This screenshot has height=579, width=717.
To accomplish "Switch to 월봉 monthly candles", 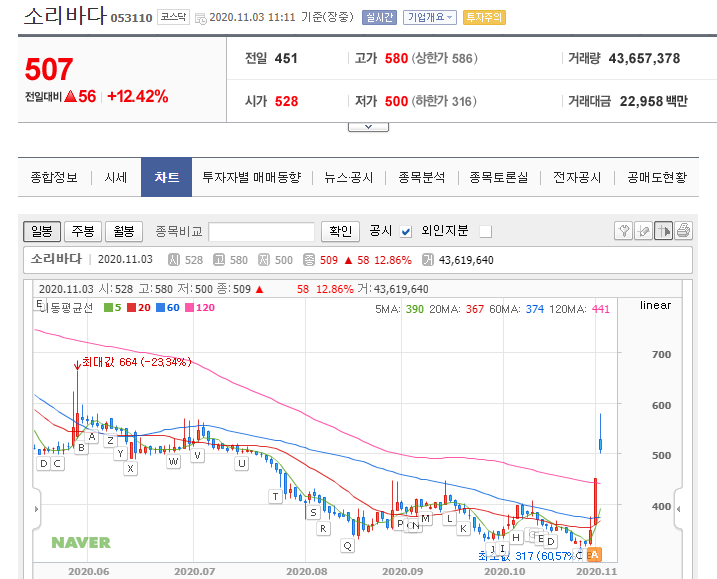I will (124, 231).
